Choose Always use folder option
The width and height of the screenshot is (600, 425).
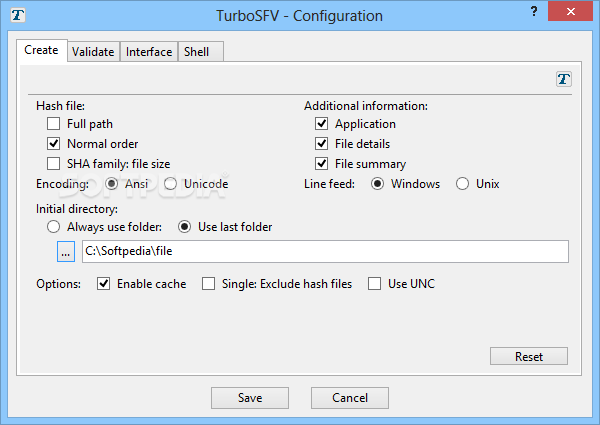click(54, 227)
